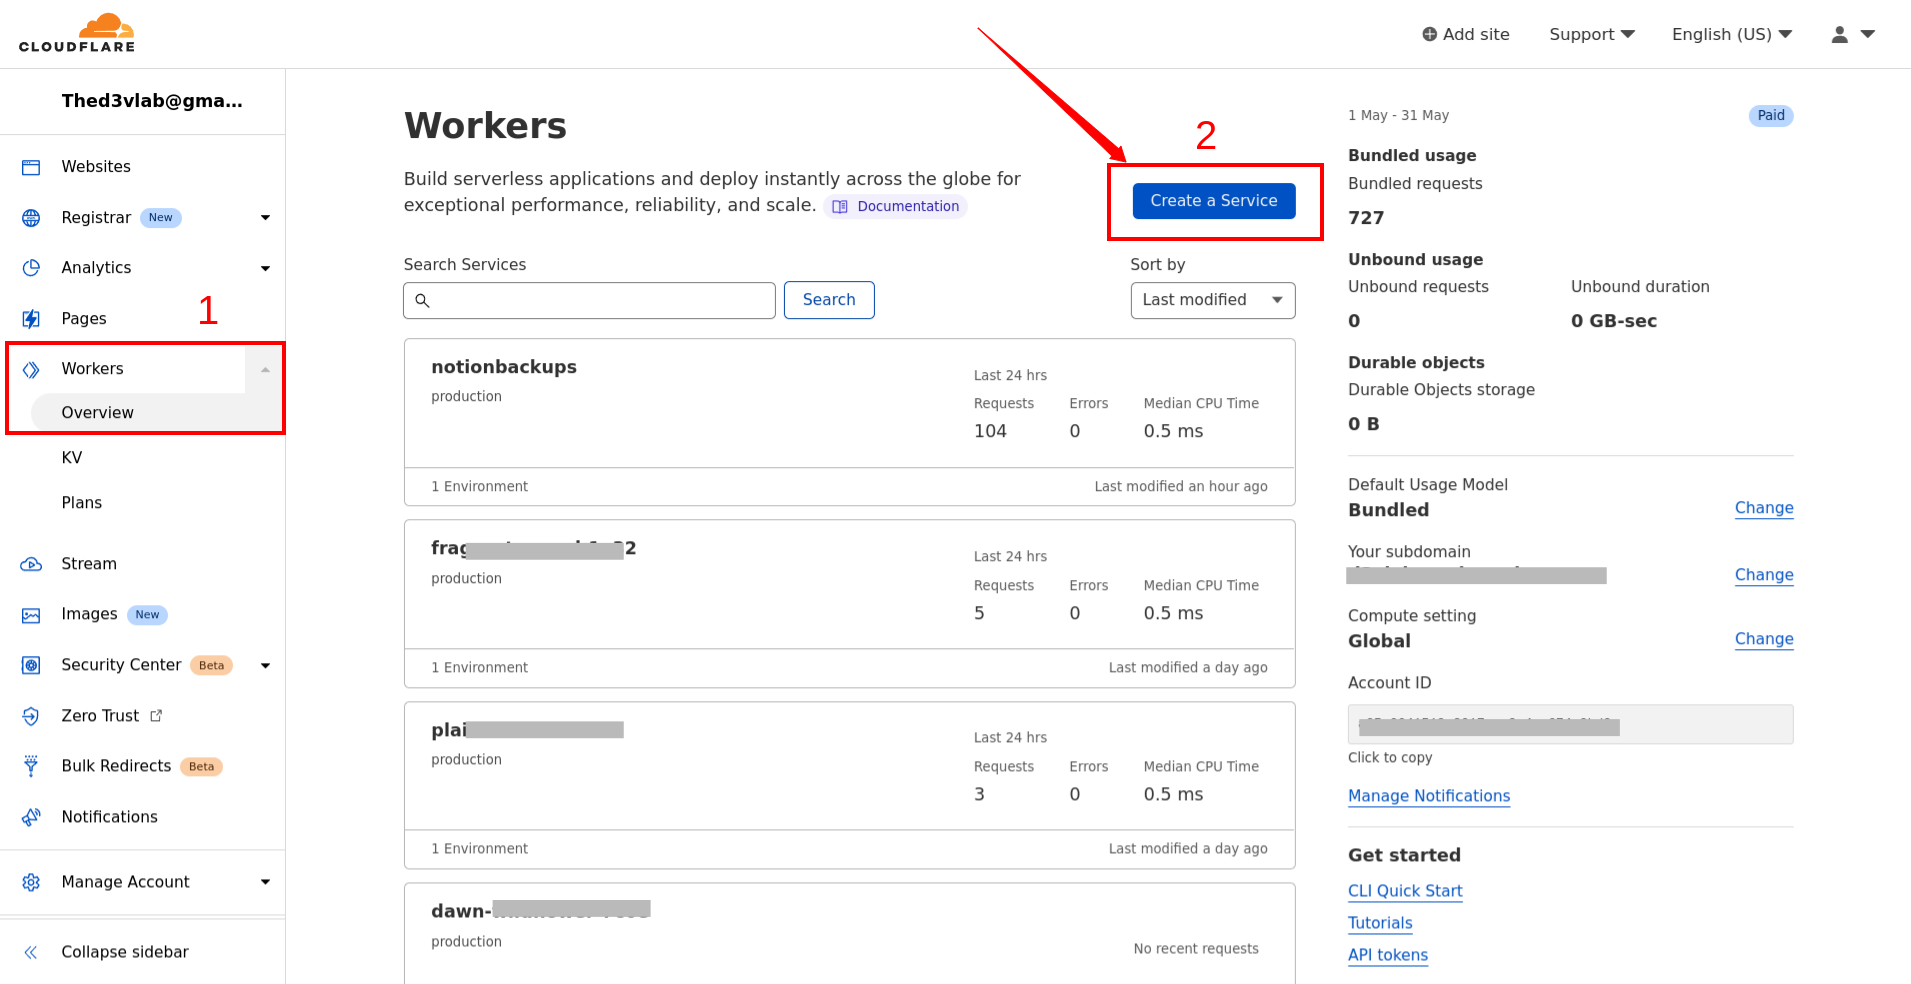This screenshot has height=984, width=1911.
Task: Click Collapse sidebar label
Action: [125, 952]
